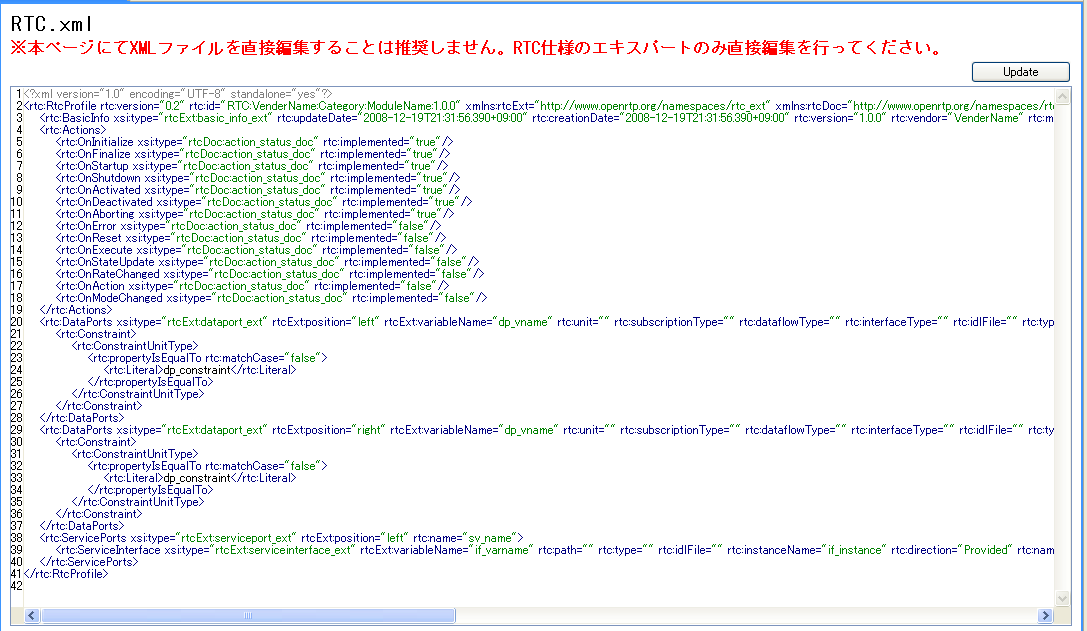Screen dimensions: 1087x631
Task: Click the rtc:BasicInfo line
Action: click(x=546, y=118)
